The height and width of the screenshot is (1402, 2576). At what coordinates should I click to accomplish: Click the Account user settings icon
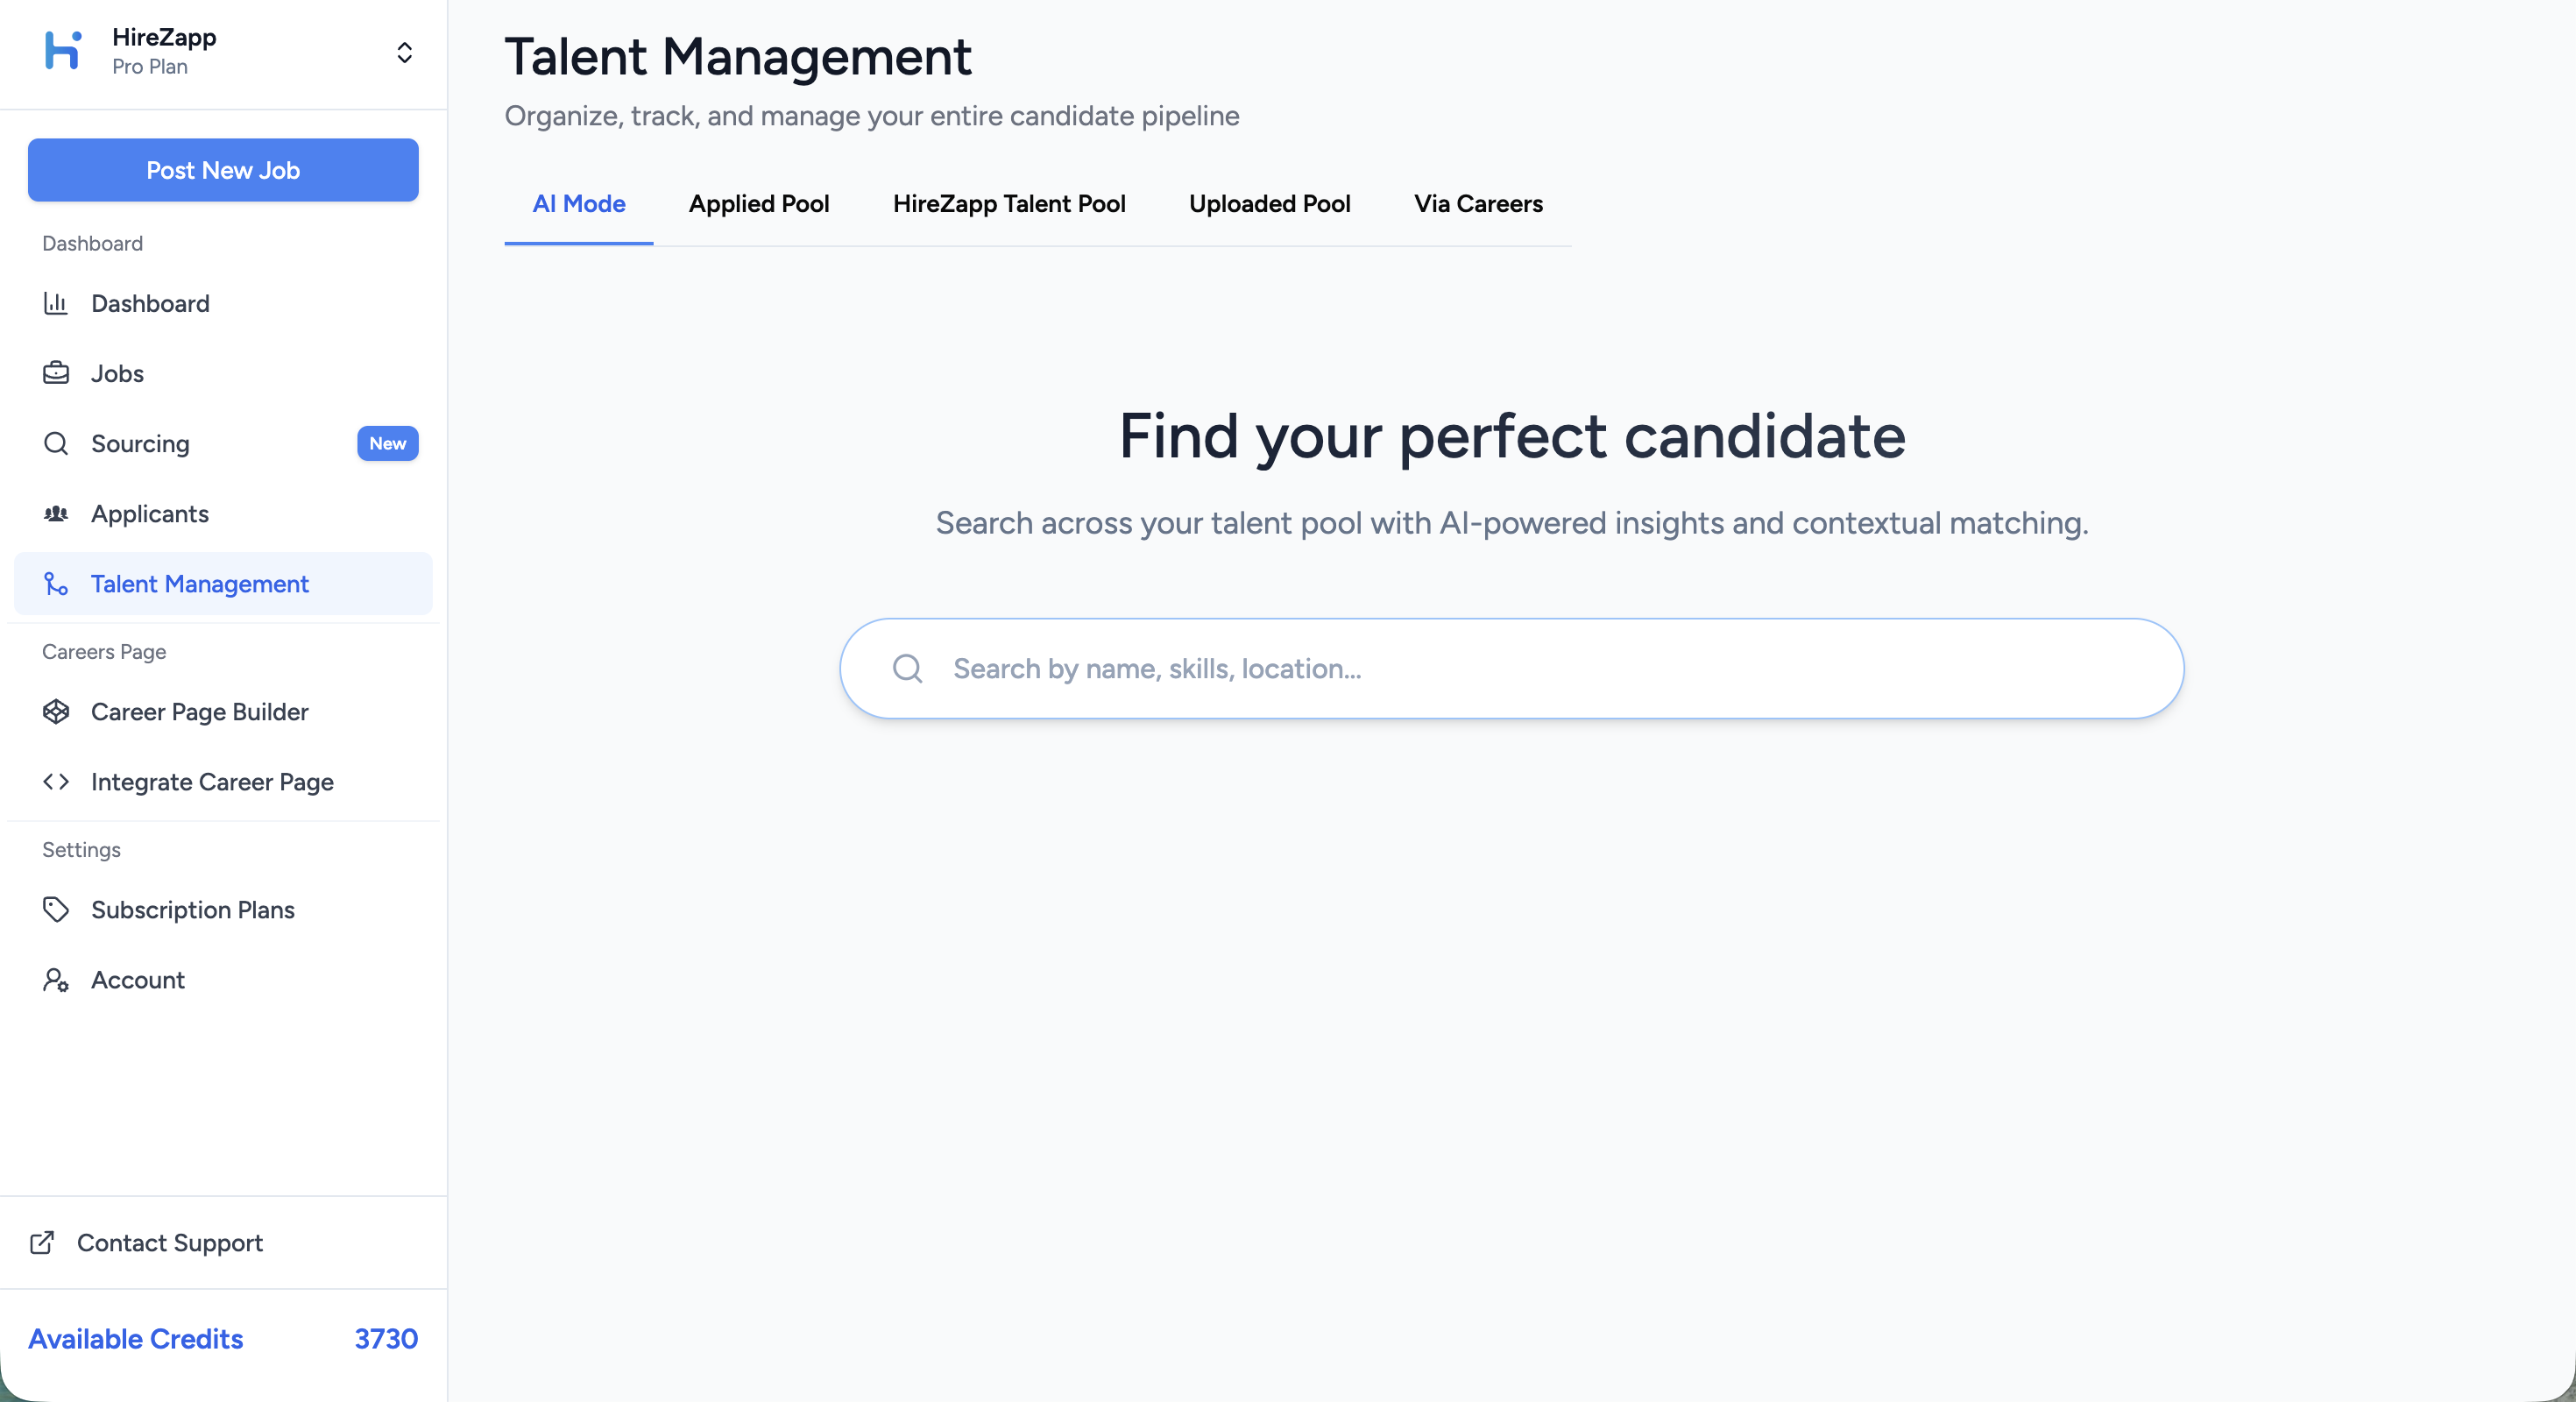(56, 980)
